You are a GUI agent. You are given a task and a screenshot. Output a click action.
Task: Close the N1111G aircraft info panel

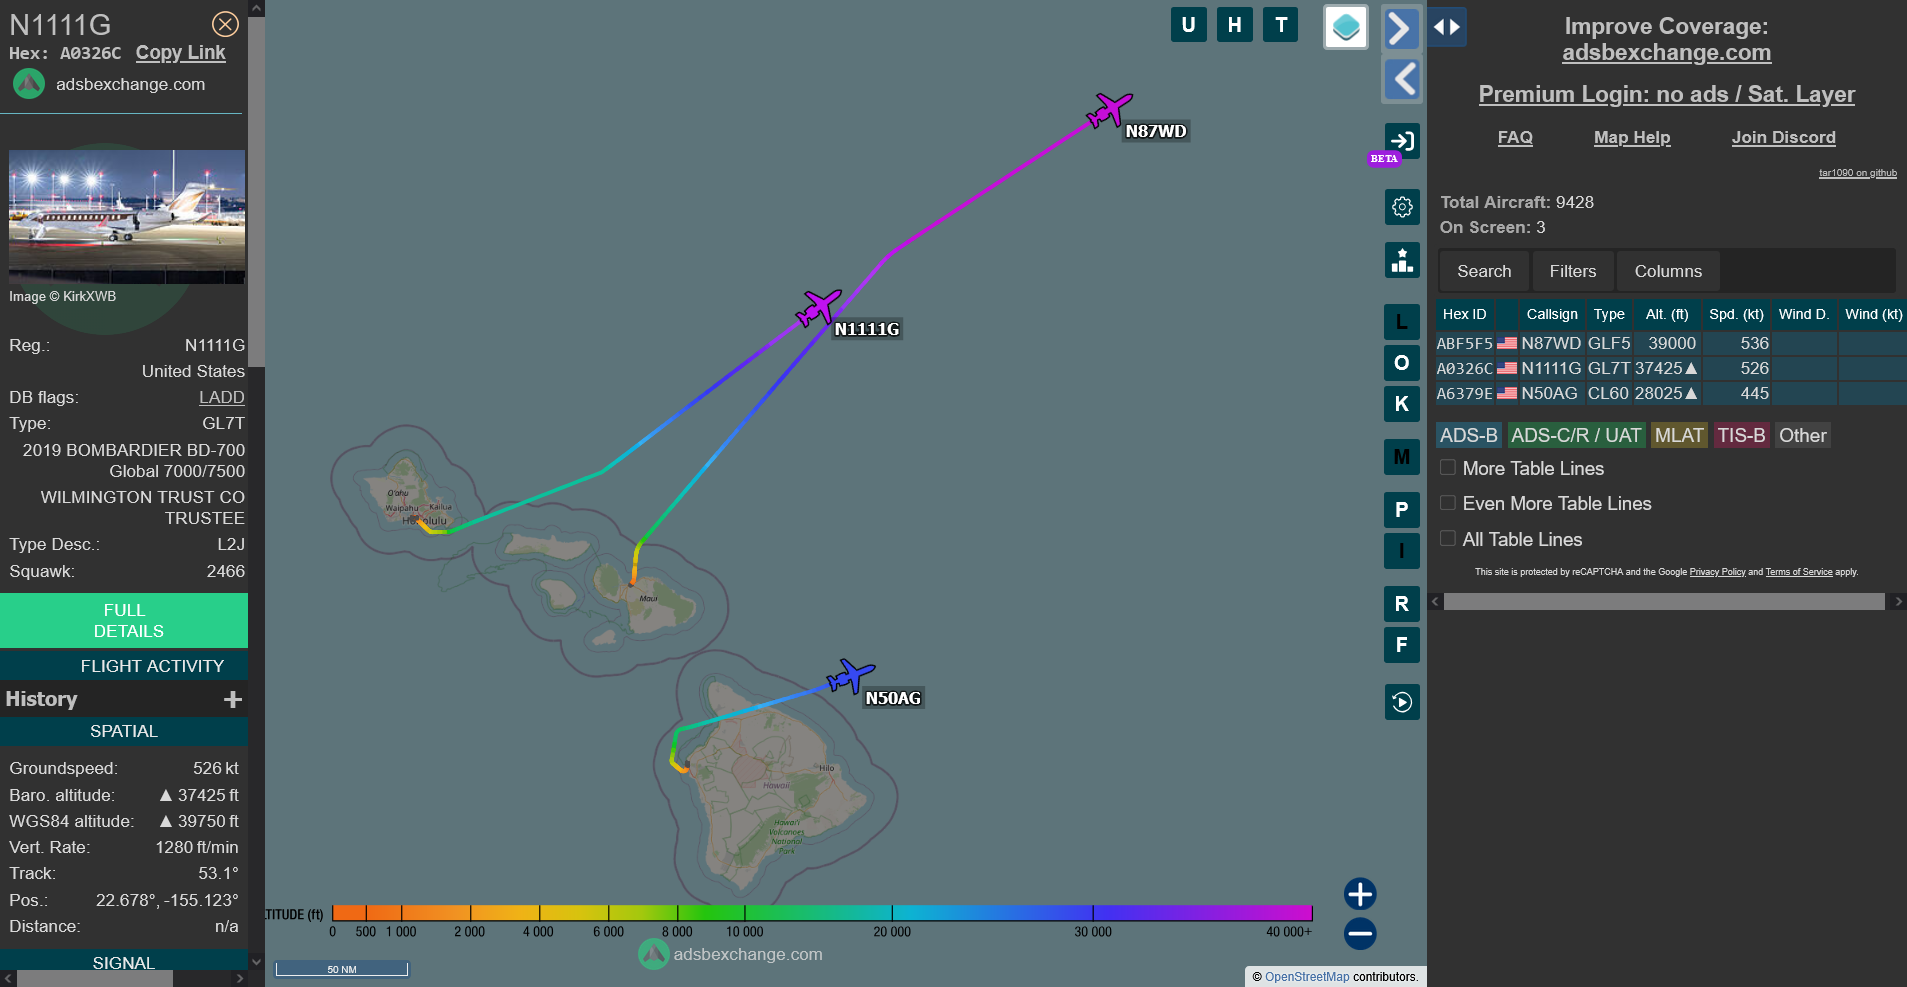(x=226, y=24)
